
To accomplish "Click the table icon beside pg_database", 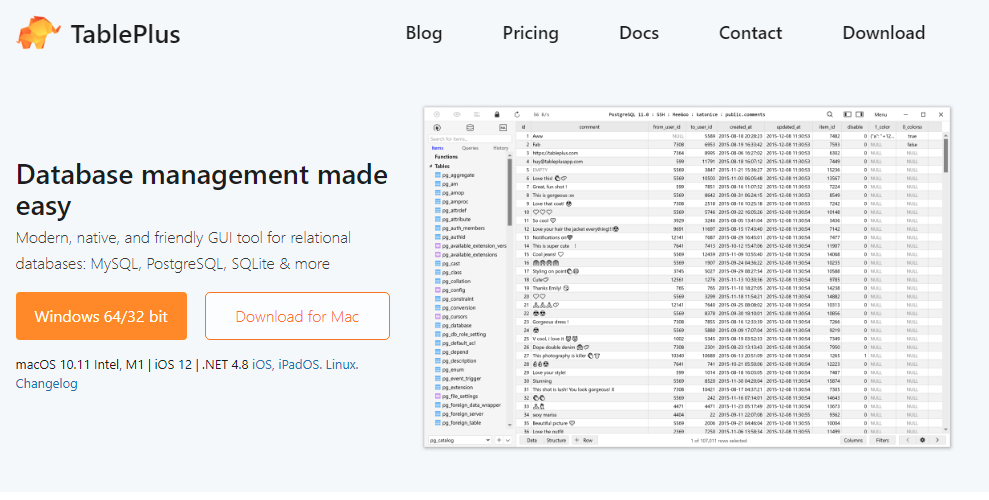I will pyautogui.click(x=438, y=325).
